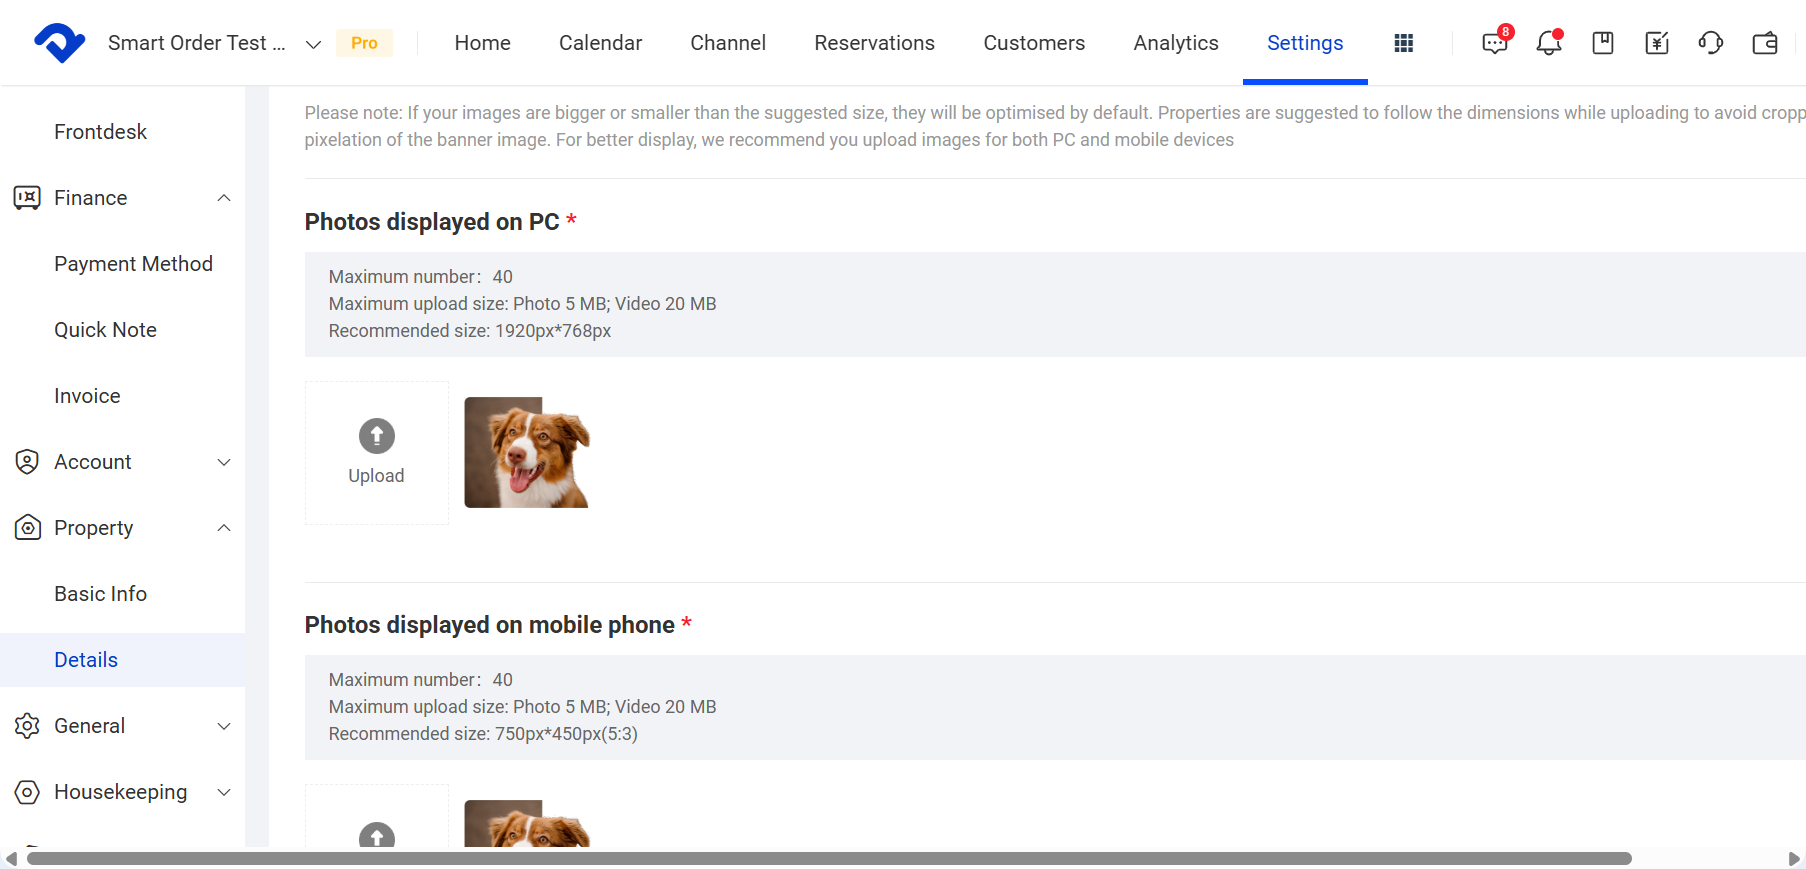Open the support headset icon
1806x869 pixels.
point(1711,43)
